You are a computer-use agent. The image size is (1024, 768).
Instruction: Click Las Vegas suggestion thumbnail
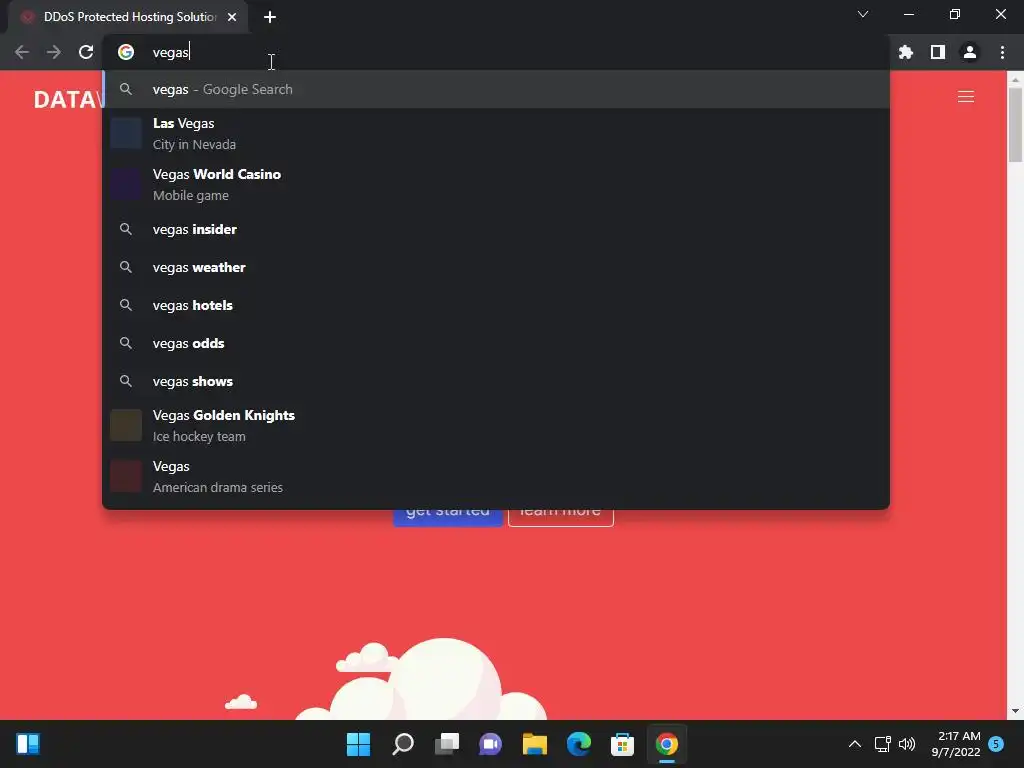(x=126, y=133)
